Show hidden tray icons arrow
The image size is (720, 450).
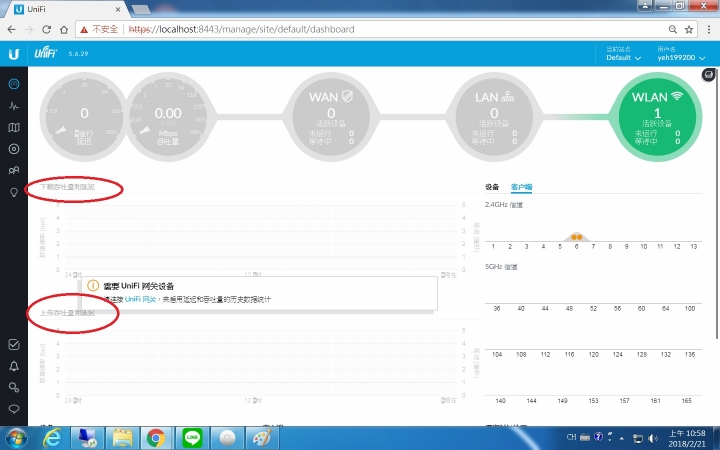click(622, 438)
